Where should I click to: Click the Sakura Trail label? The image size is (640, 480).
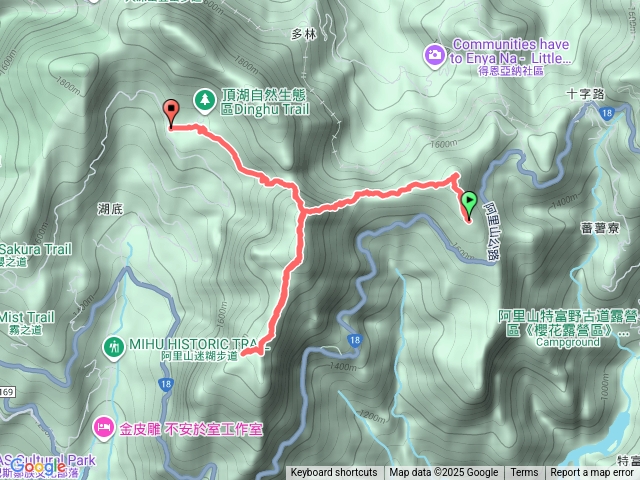pyautogui.click(x=36, y=249)
